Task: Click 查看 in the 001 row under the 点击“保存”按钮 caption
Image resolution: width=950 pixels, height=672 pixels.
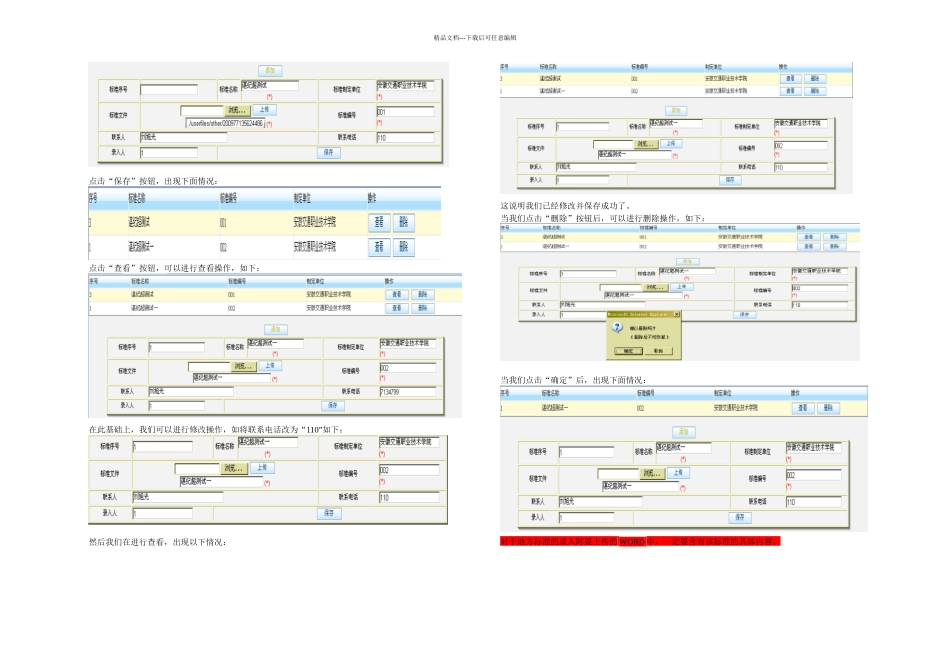Action: 379,222
